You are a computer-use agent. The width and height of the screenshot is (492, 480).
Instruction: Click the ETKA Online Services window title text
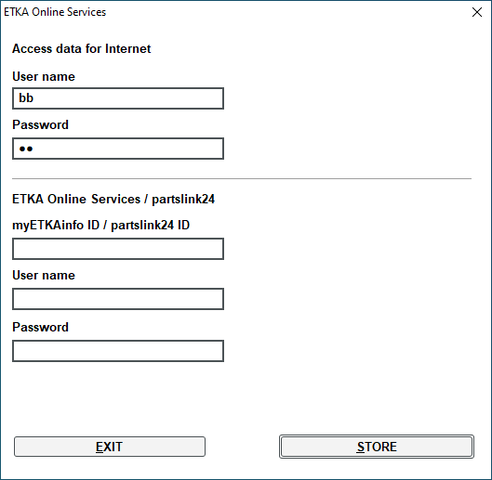pos(55,12)
